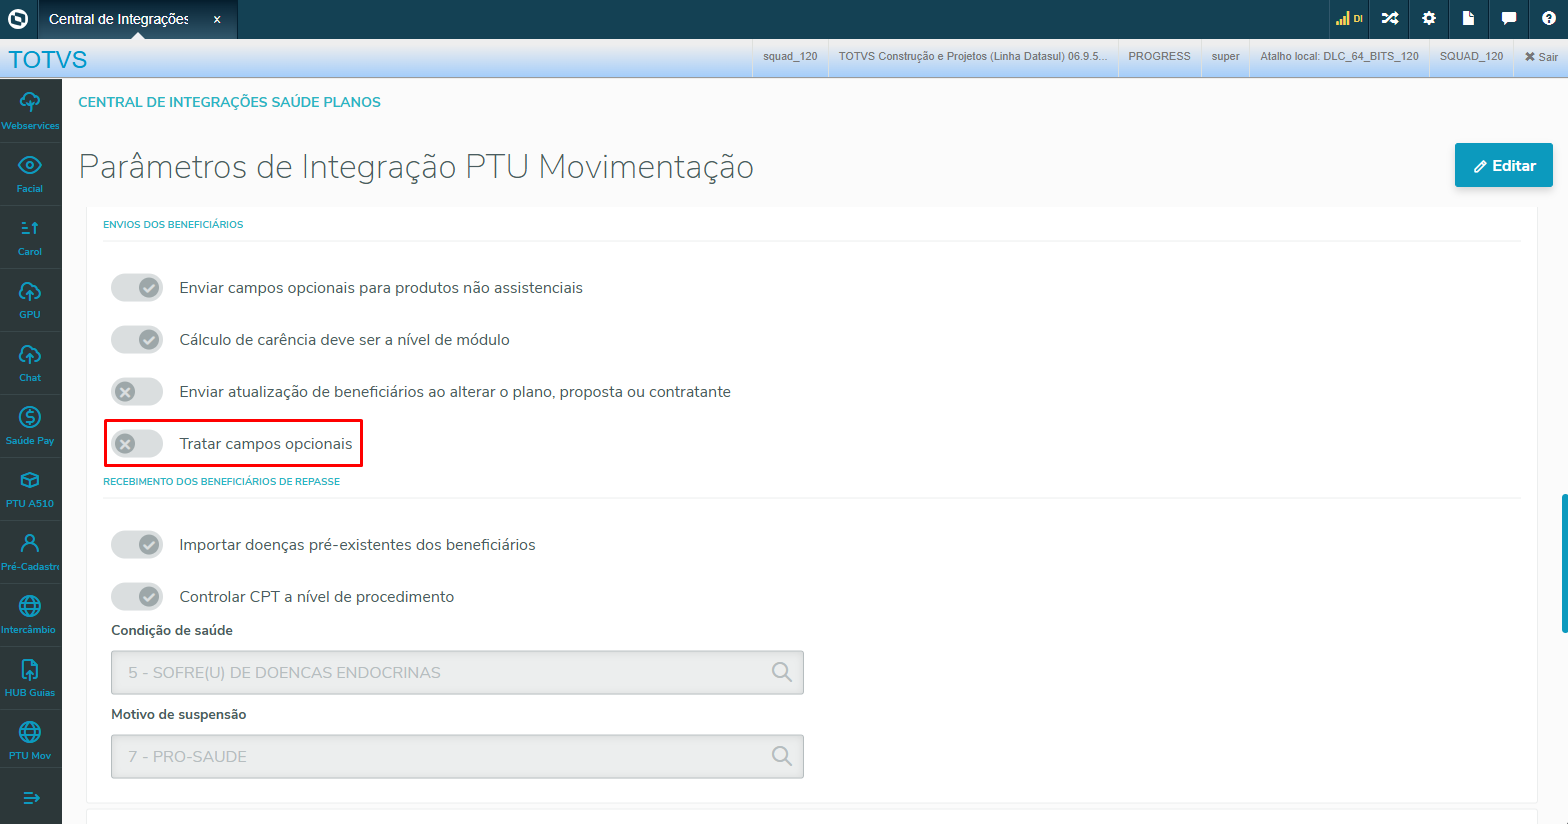Close the Central de Integrações tab
The image size is (1568, 824).
(217, 19)
